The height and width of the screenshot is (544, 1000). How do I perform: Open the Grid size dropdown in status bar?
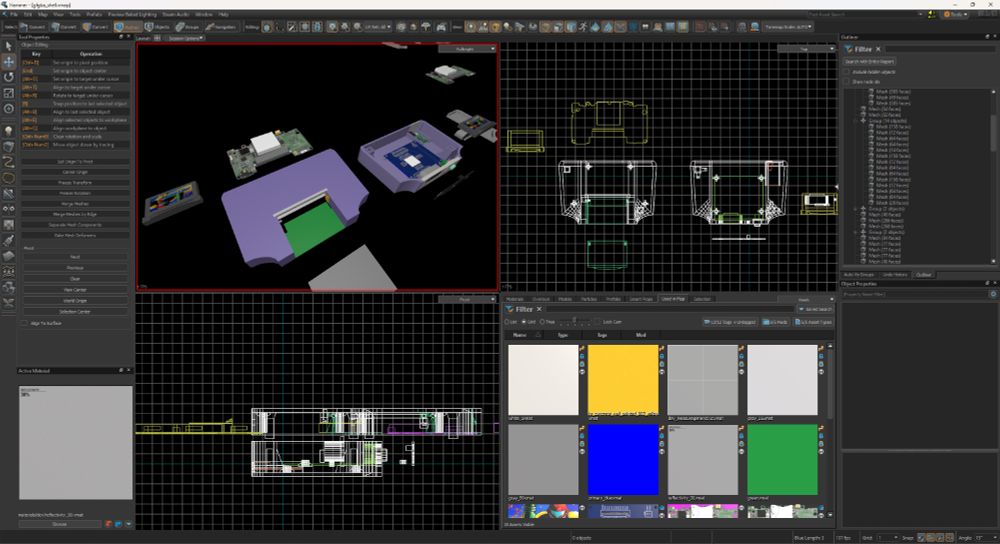click(x=888, y=538)
